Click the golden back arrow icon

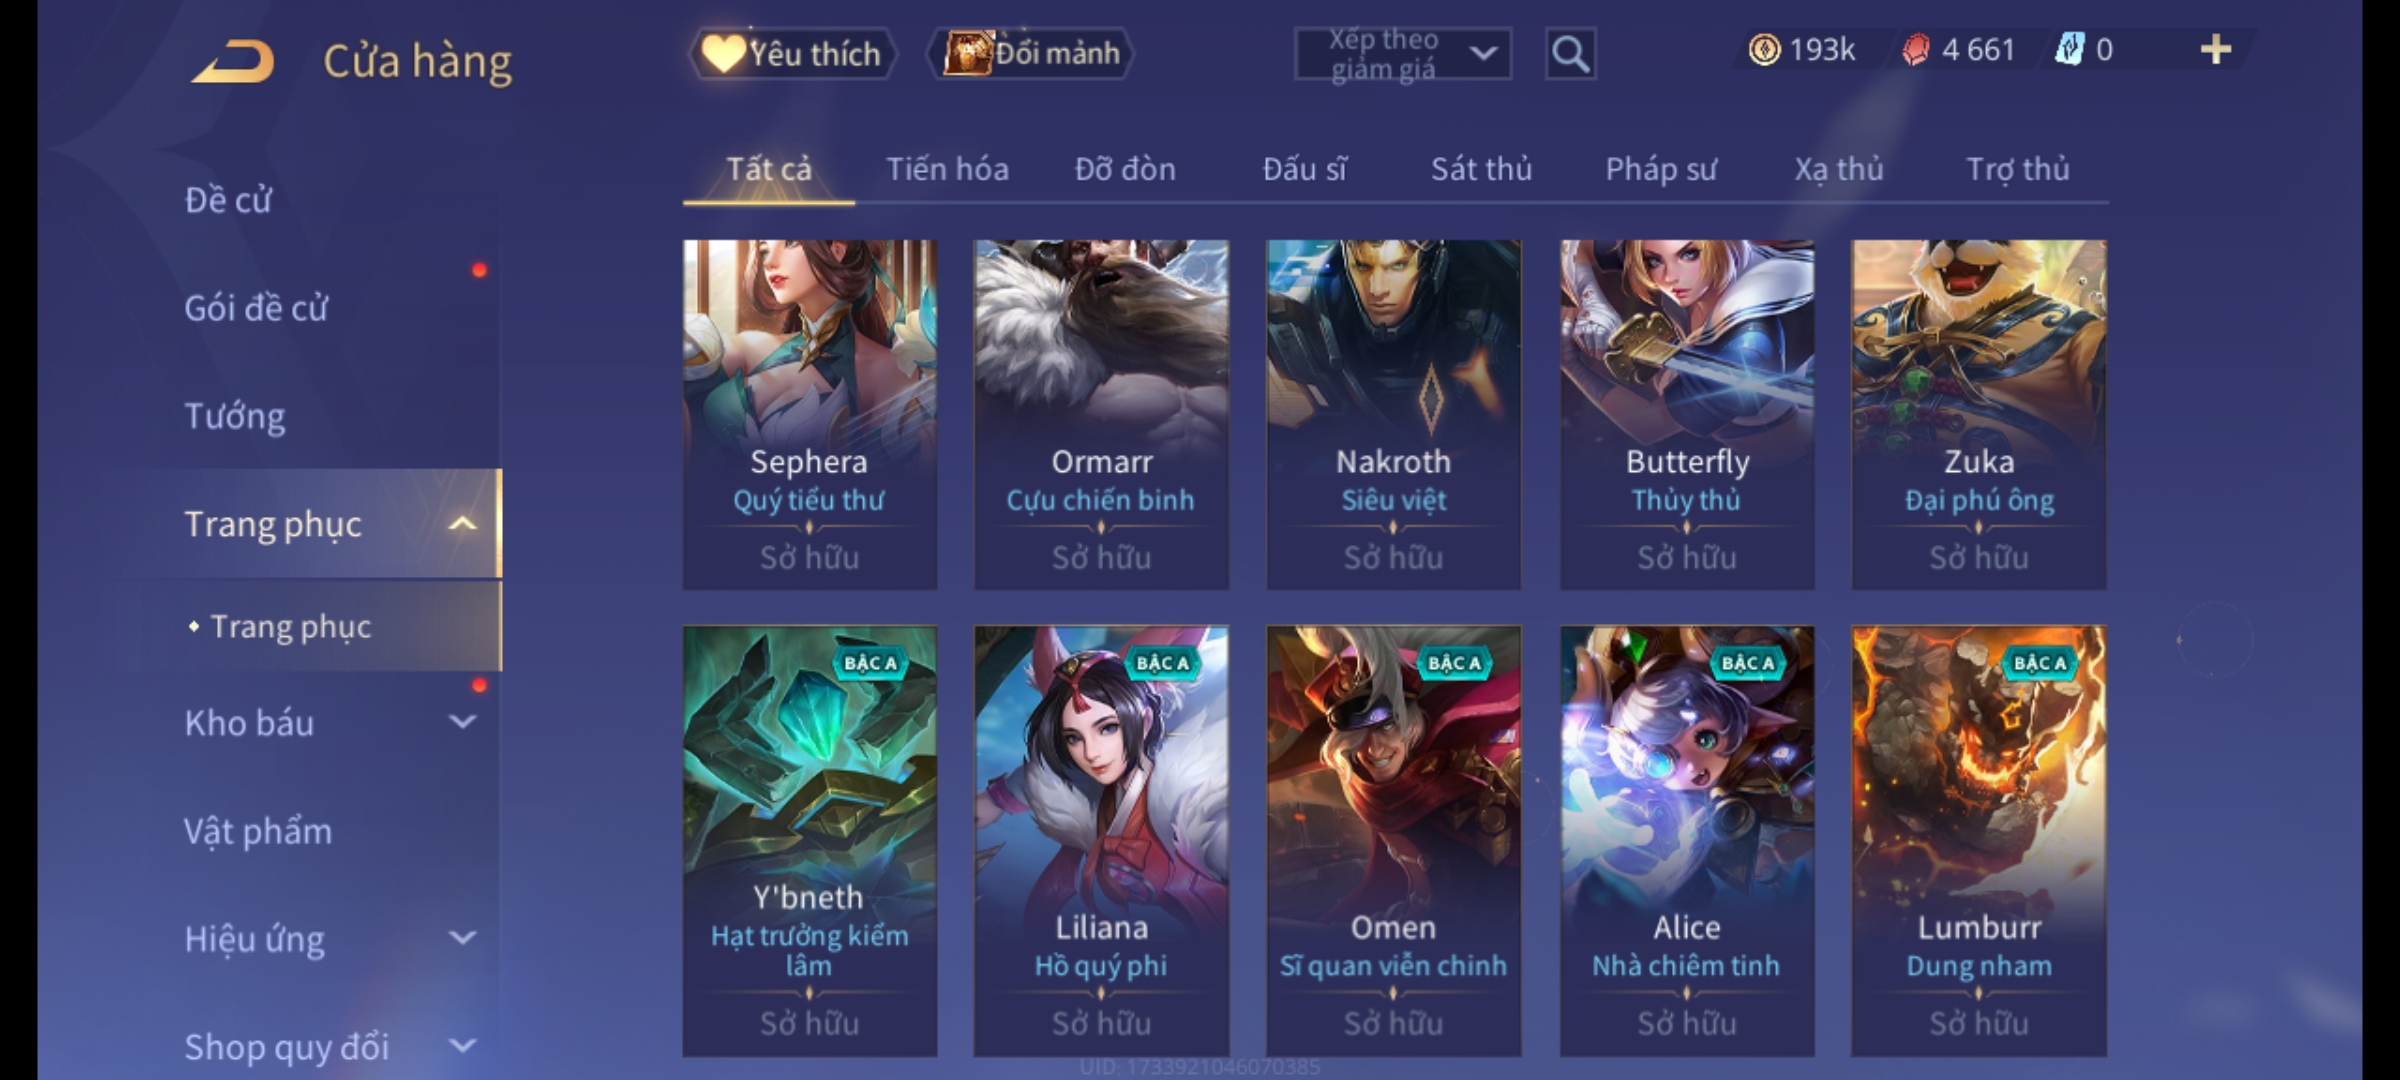233,61
